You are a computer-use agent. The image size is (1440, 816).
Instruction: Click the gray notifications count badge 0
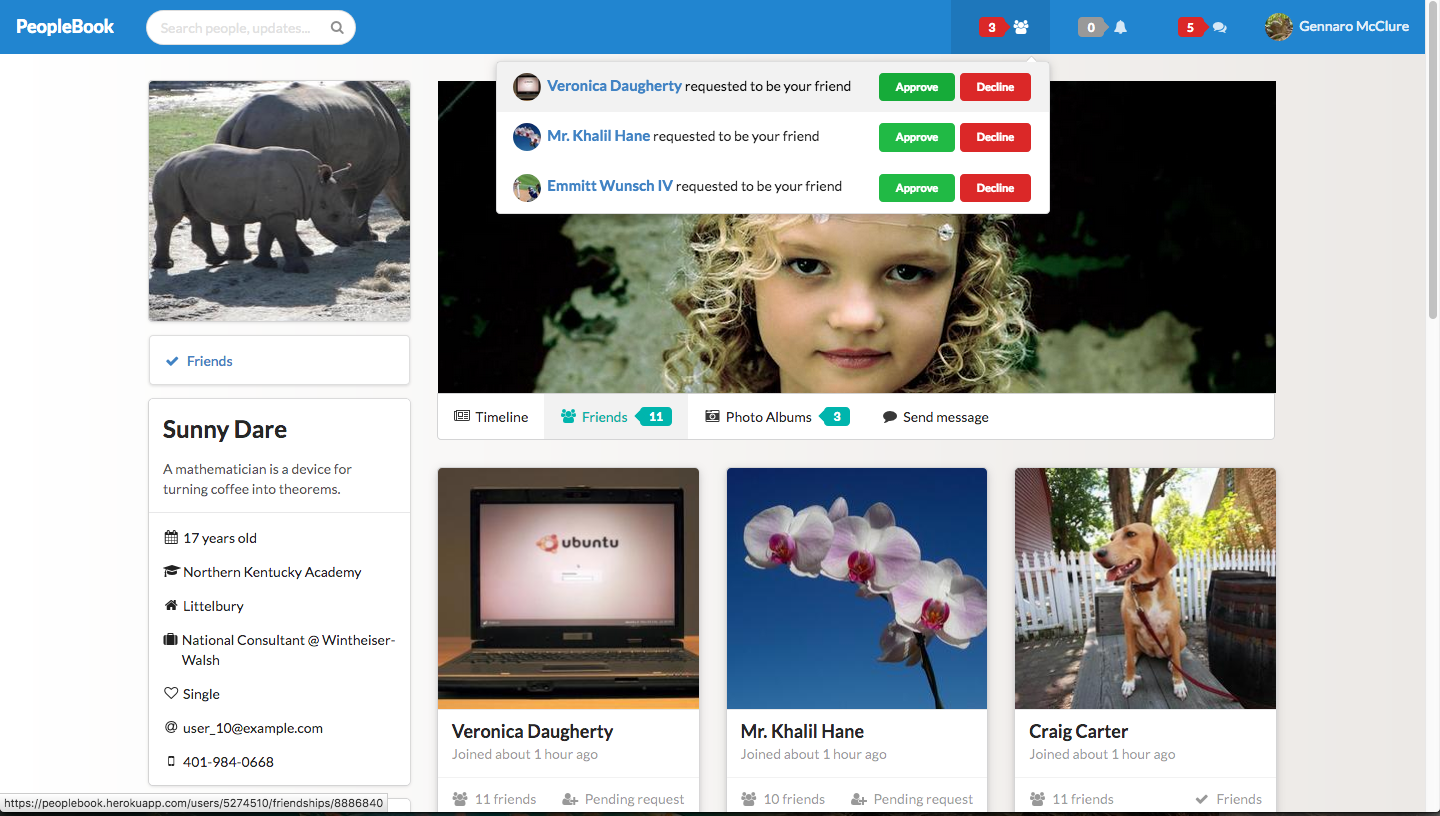point(1091,28)
